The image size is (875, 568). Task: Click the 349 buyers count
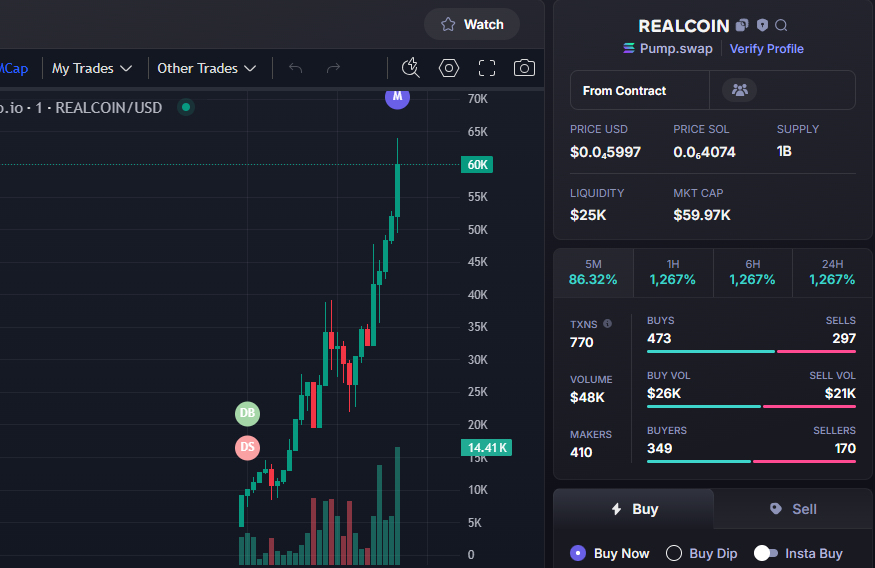(x=659, y=448)
